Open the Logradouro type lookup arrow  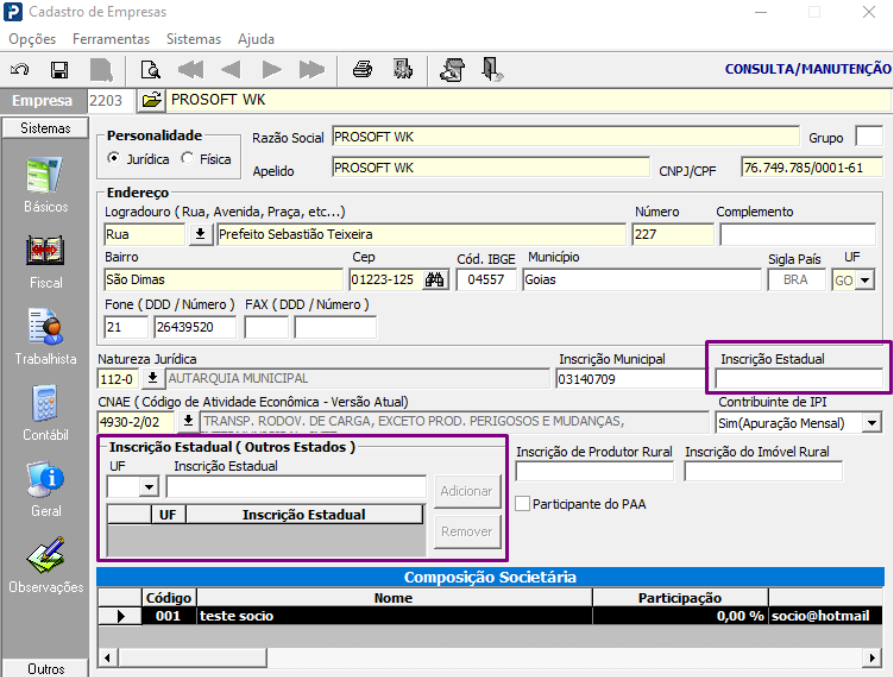200,234
